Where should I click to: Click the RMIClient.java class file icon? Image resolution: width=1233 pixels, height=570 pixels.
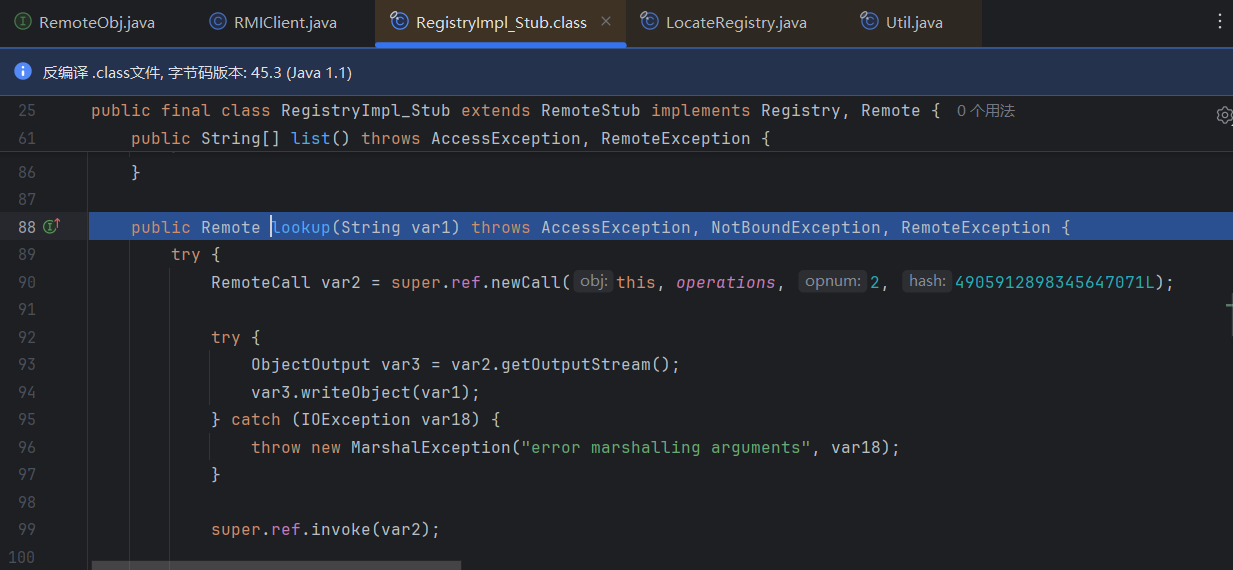(218, 22)
